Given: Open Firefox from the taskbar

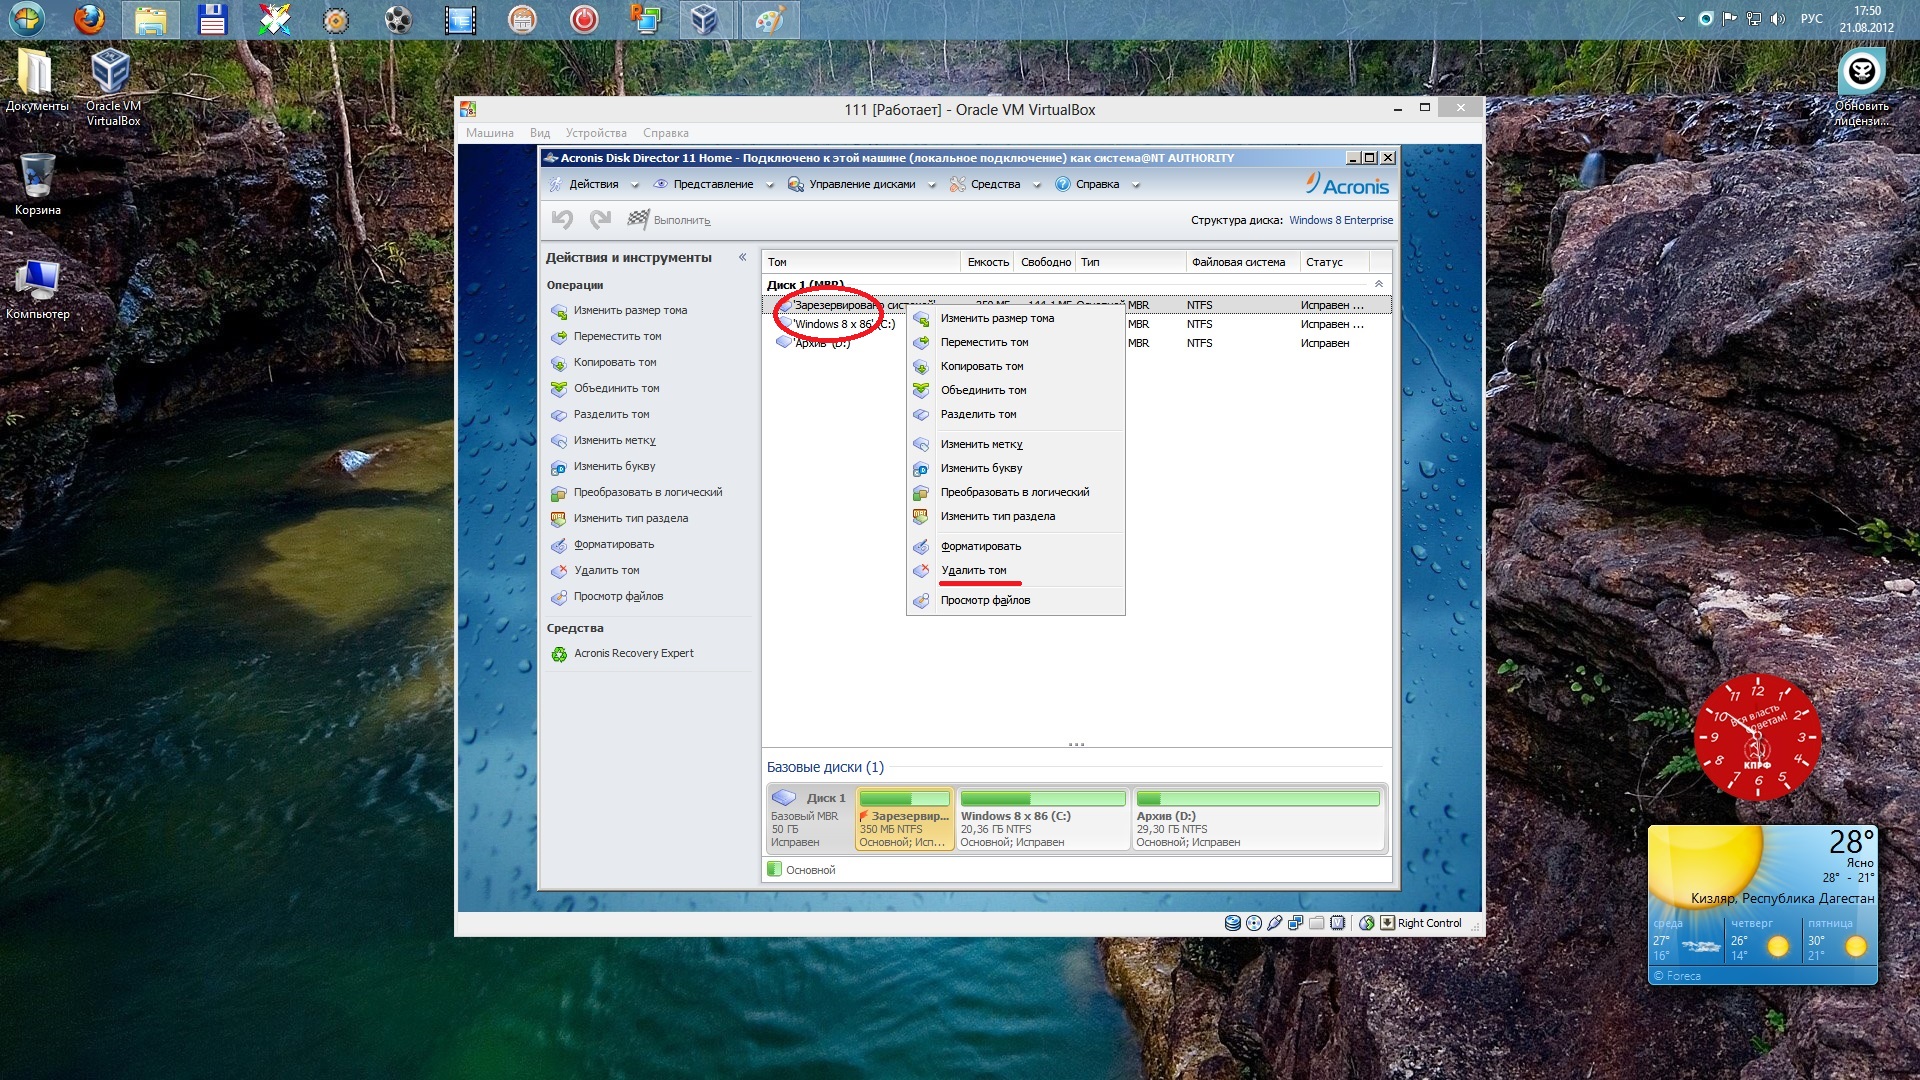Looking at the screenshot, I should (89, 19).
